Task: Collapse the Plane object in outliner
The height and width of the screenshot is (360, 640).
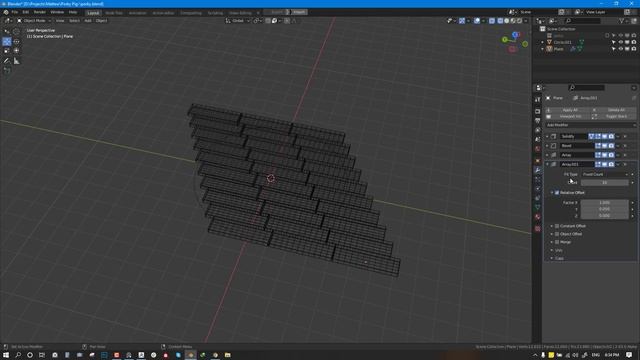Action: pyautogui.click(x=542, y=49)
